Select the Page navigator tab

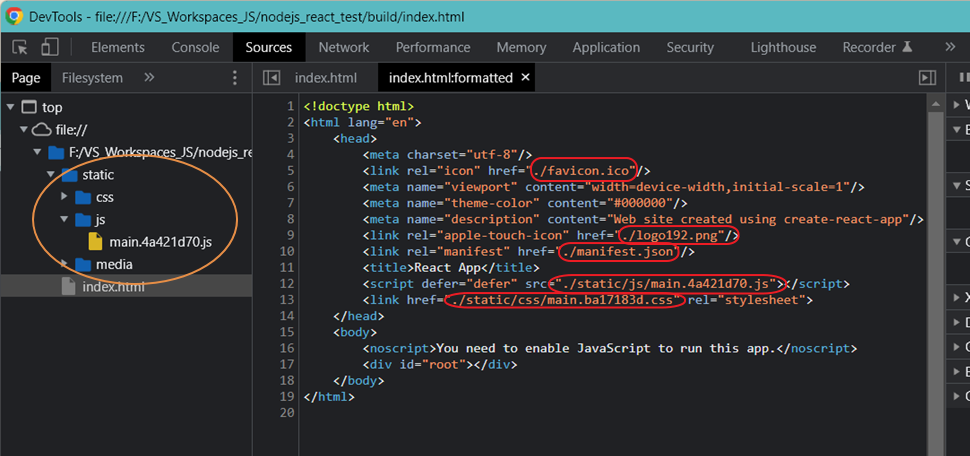[26, 78]
